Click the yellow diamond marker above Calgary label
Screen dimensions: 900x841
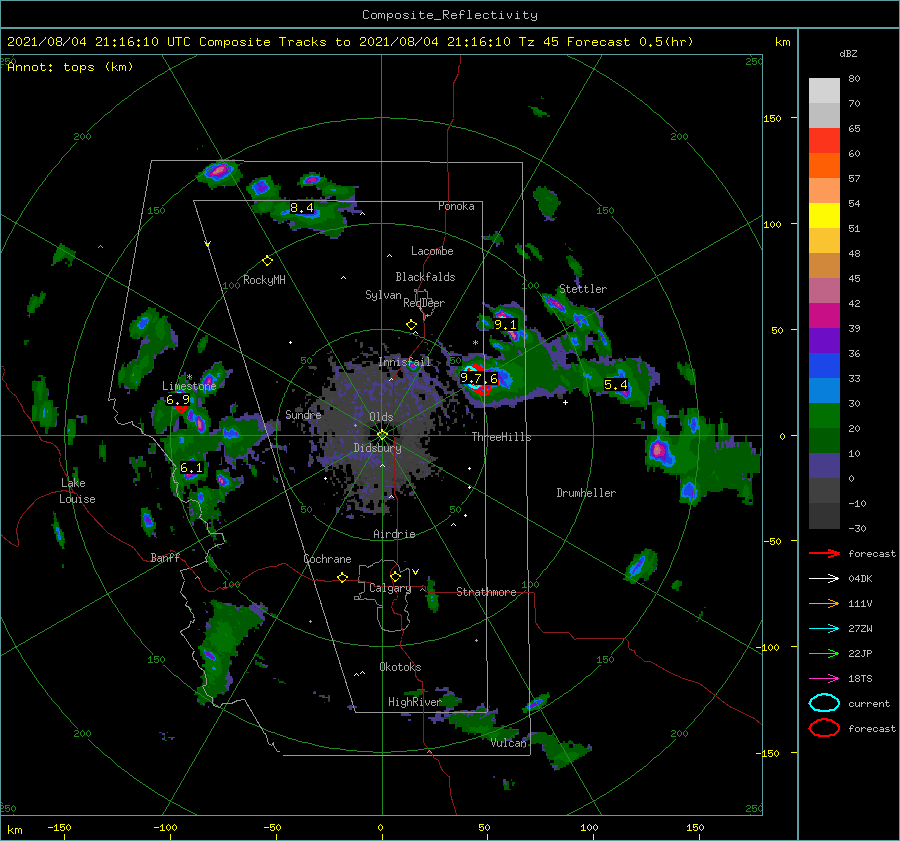click(395, 576)
